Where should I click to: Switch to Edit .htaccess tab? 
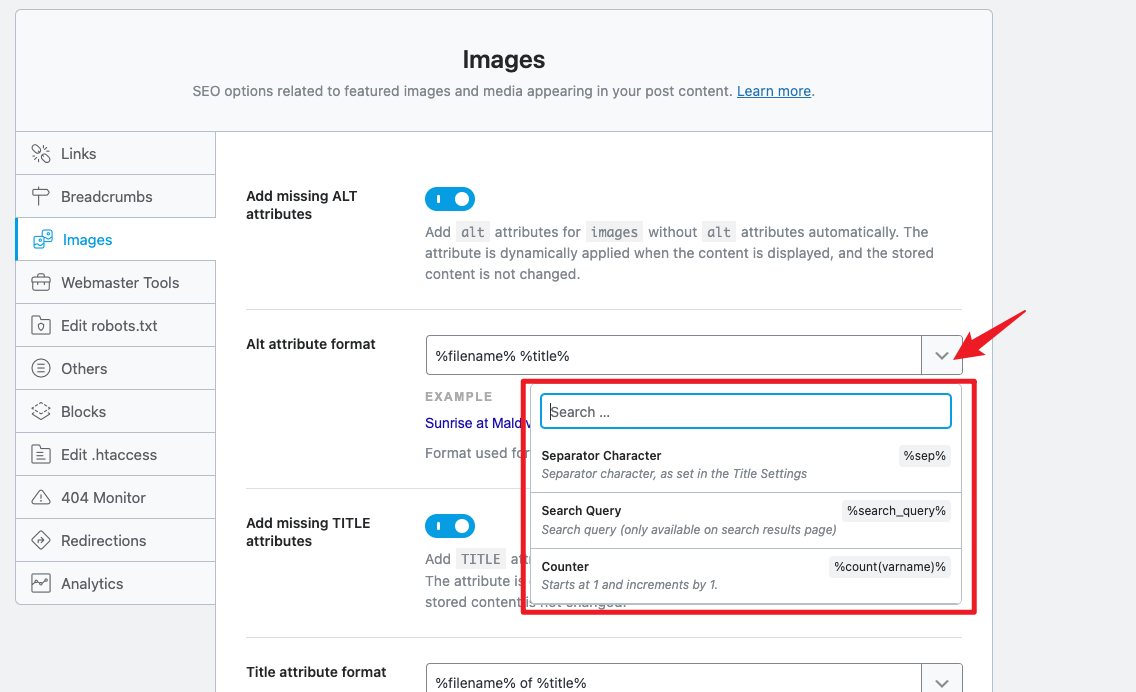point(109,455)
